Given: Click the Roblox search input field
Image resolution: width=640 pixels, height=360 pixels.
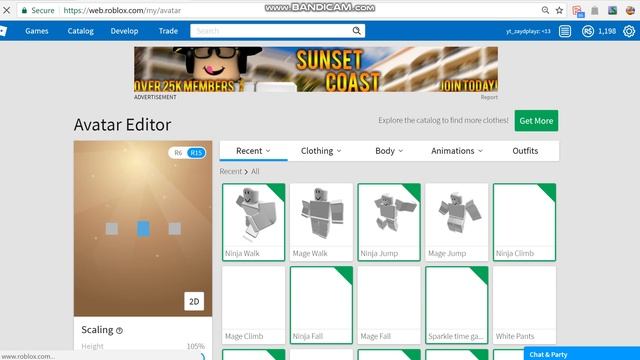Looking at the screenshot, I should coord(271,31).
